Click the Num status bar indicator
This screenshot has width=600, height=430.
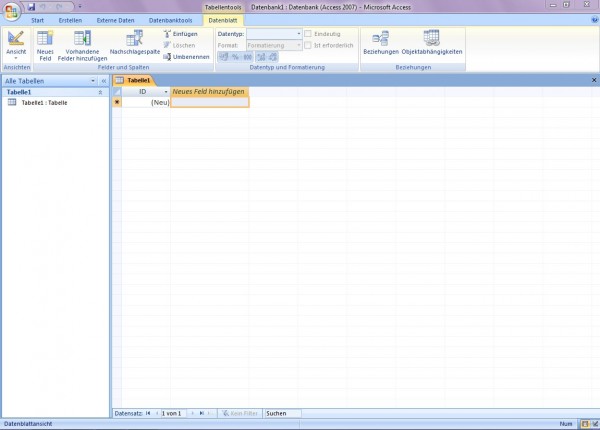566,424
